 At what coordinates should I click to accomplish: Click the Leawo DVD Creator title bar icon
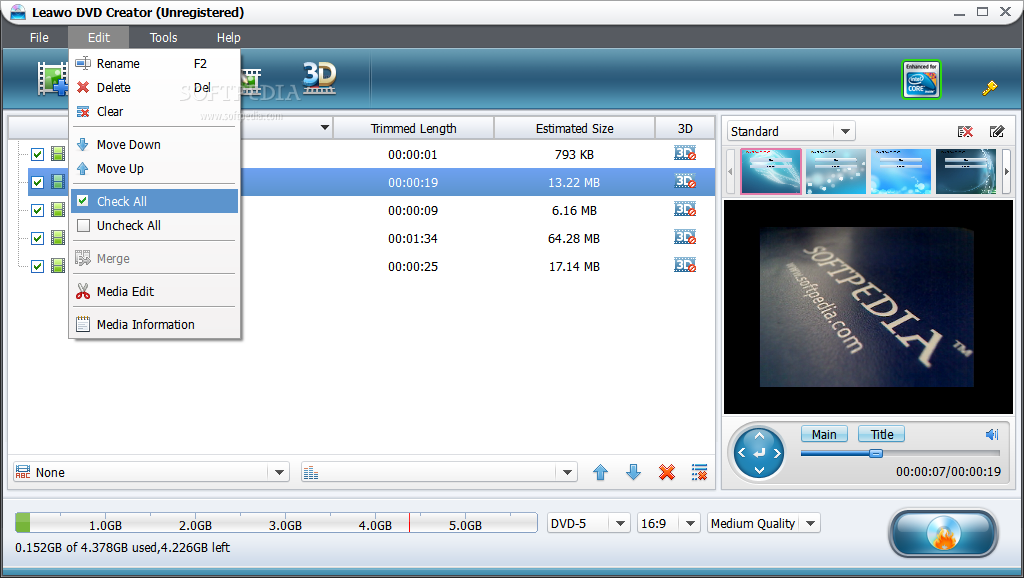pyautogui.click(x=17, y=12)
